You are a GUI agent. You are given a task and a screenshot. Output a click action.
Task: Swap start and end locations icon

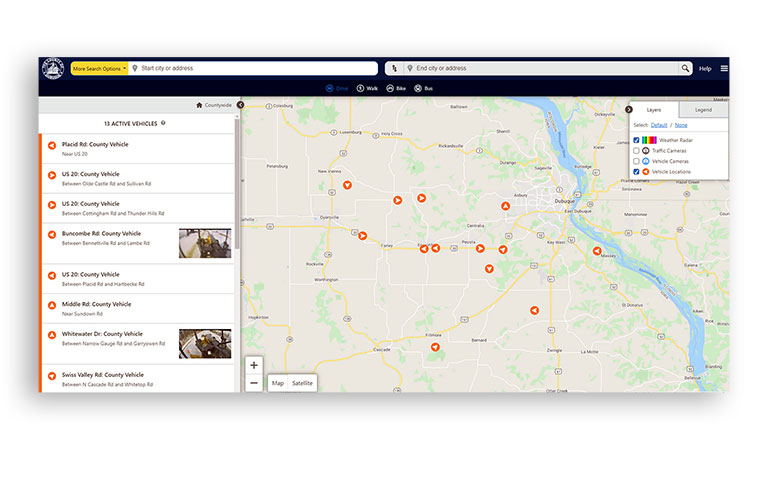point(394,68)
